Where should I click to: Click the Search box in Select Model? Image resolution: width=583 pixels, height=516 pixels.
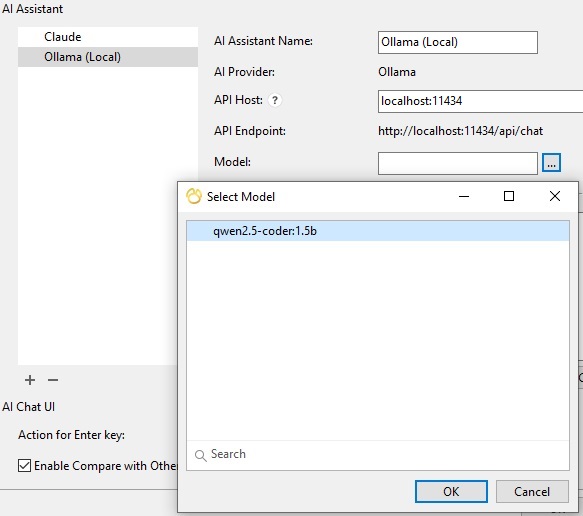pos(378,455)
